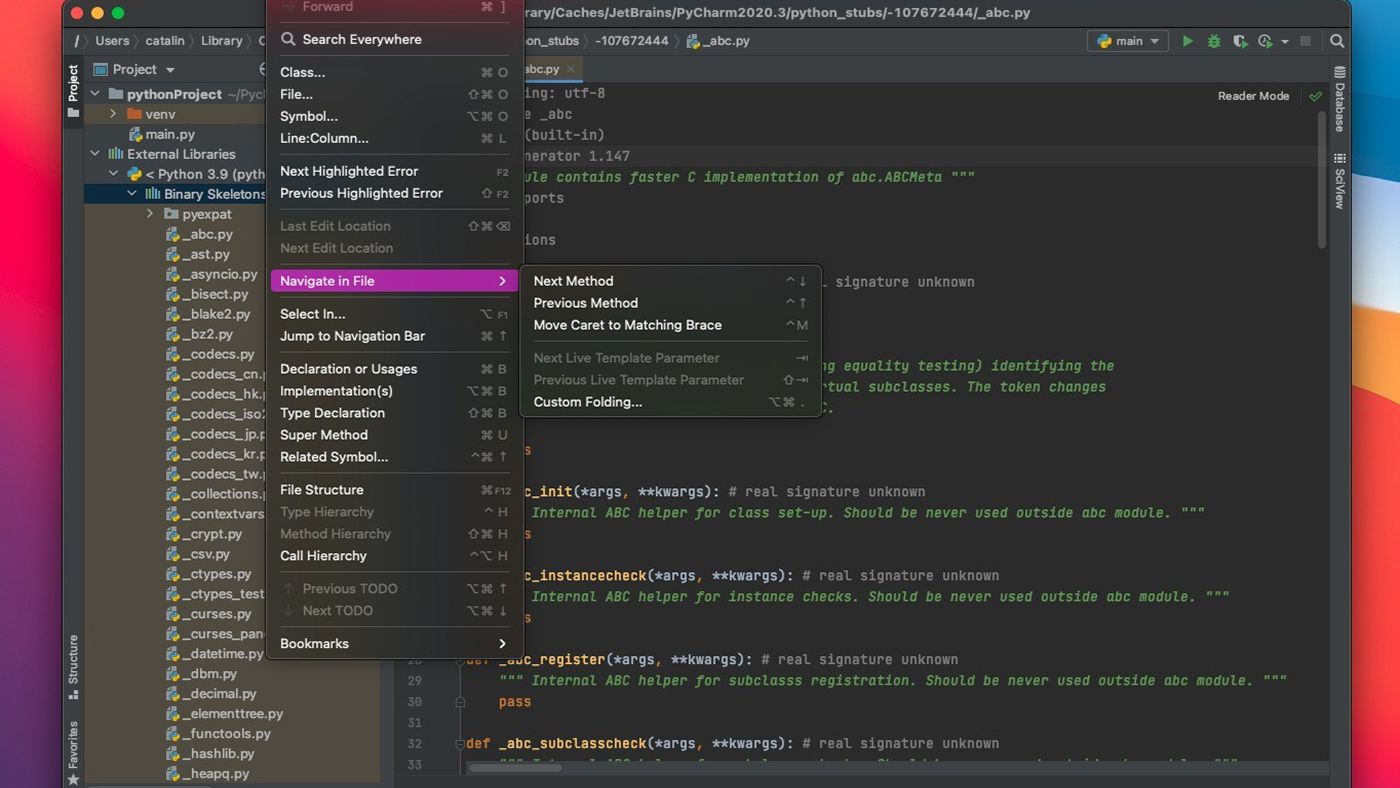Image resolution: width=1400 pixels, height=788 pixels.
Task: Open Search Everywhere magnifier in toolbar
Action: 1337,41
